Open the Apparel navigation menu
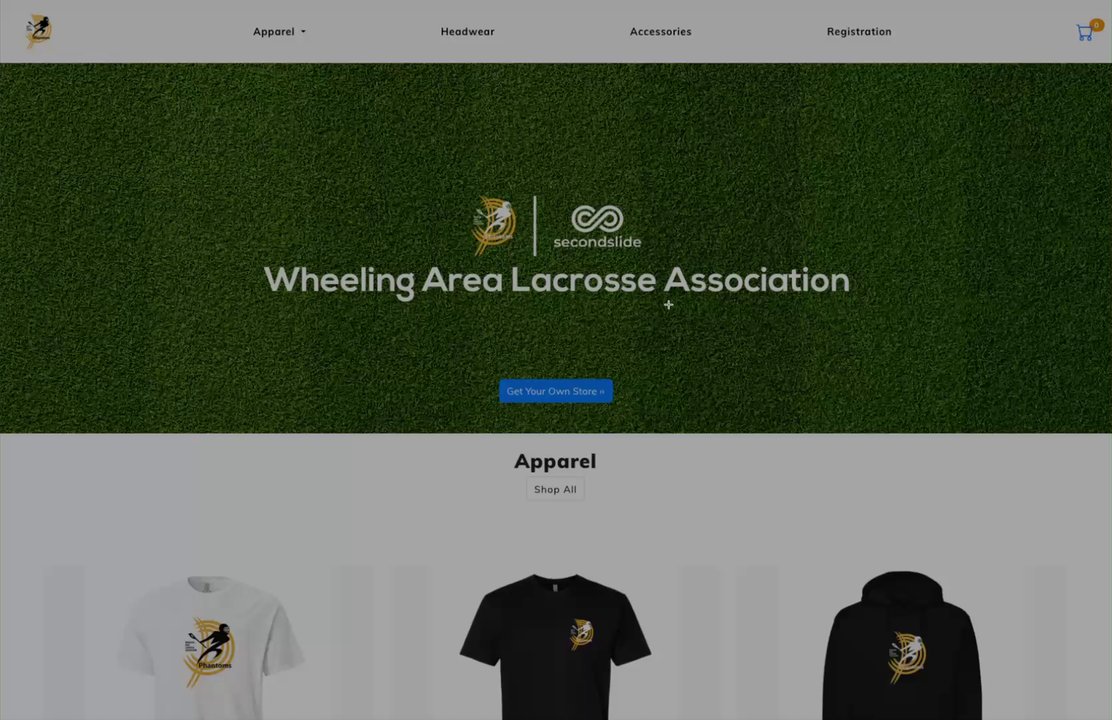The height and width of the screenshot is (720, 1112). (x=279, y=32)
